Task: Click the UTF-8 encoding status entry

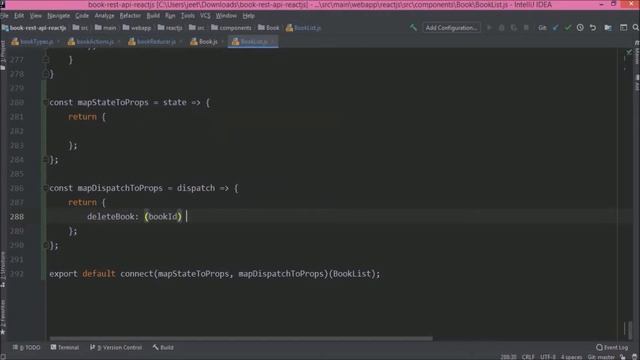Action: (548, 357)
